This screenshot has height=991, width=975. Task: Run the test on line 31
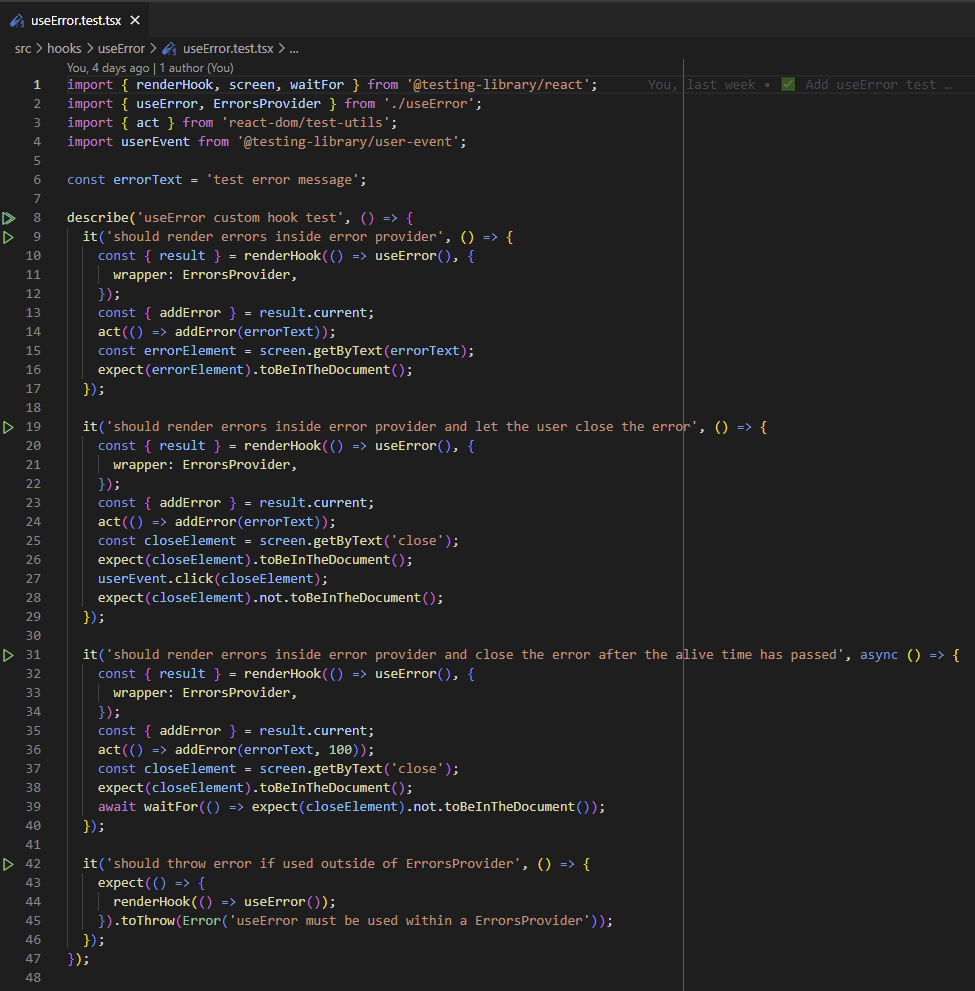coord(8,655)
